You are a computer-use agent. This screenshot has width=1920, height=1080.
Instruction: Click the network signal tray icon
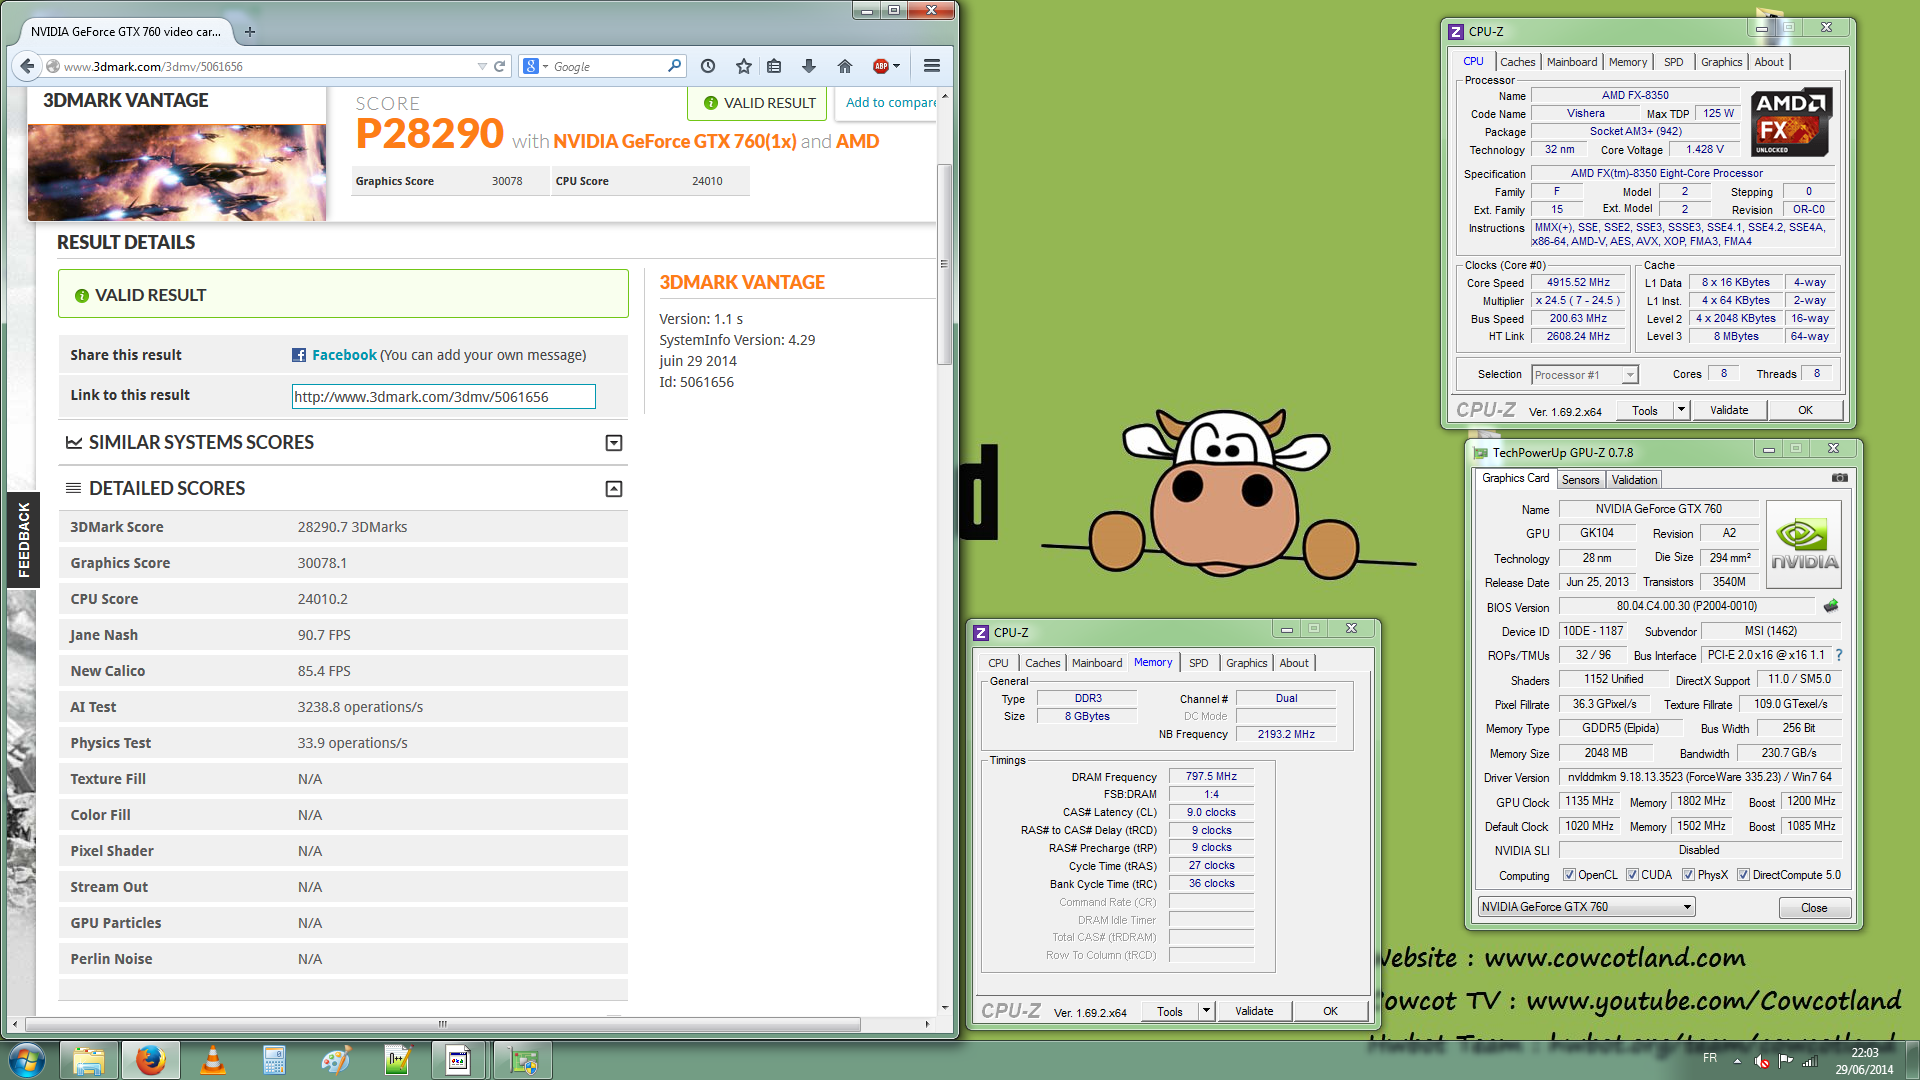click(x=1810, y=1060)
